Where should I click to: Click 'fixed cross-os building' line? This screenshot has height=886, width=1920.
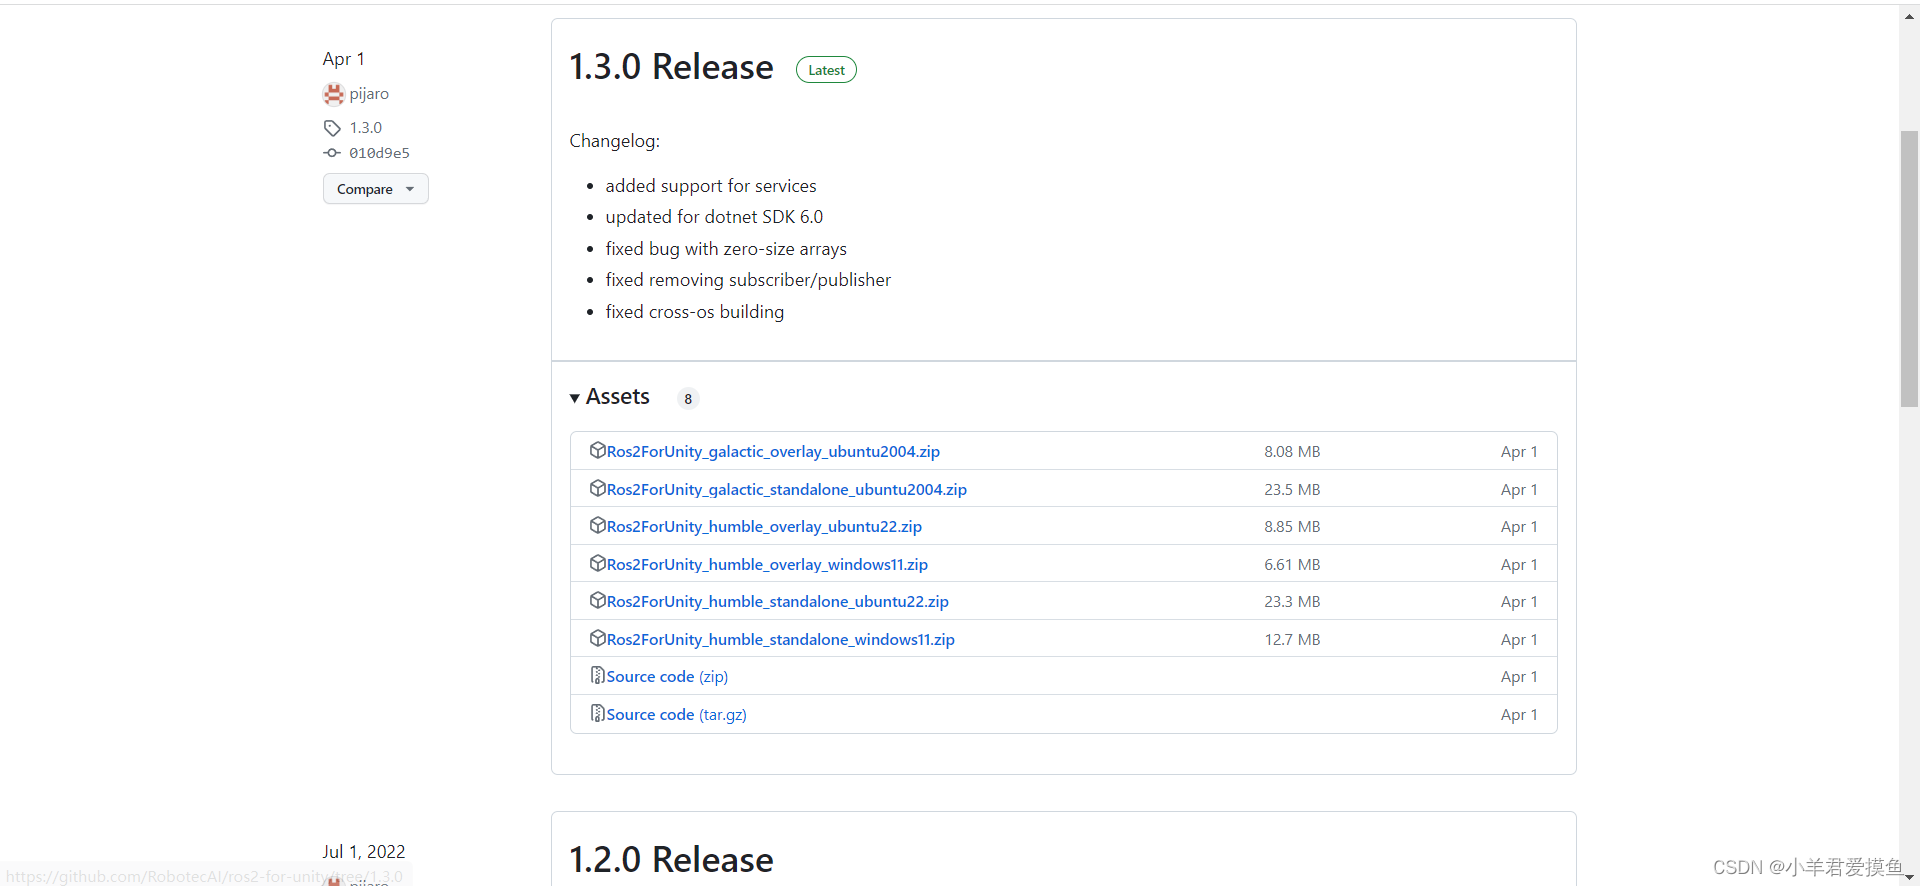pyautogui.click(x=695, y=312)
